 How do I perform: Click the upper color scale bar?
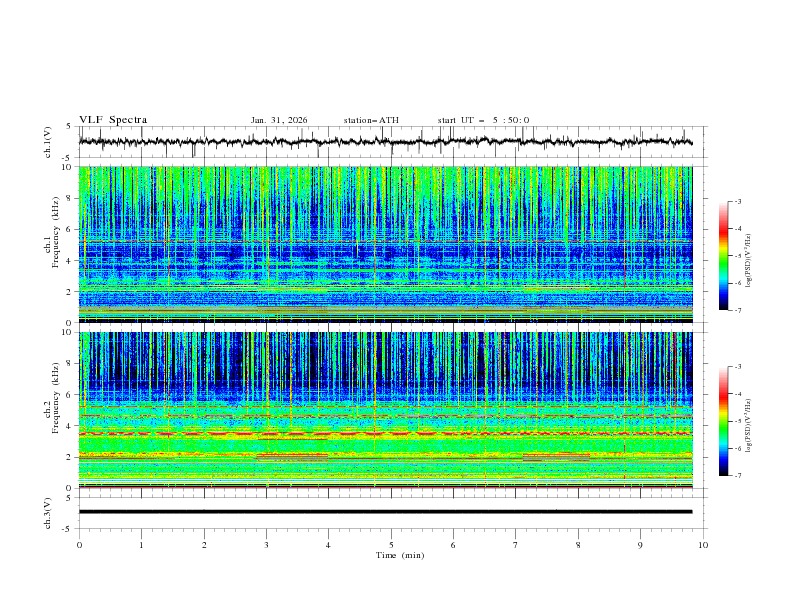[x=723, y=256]
